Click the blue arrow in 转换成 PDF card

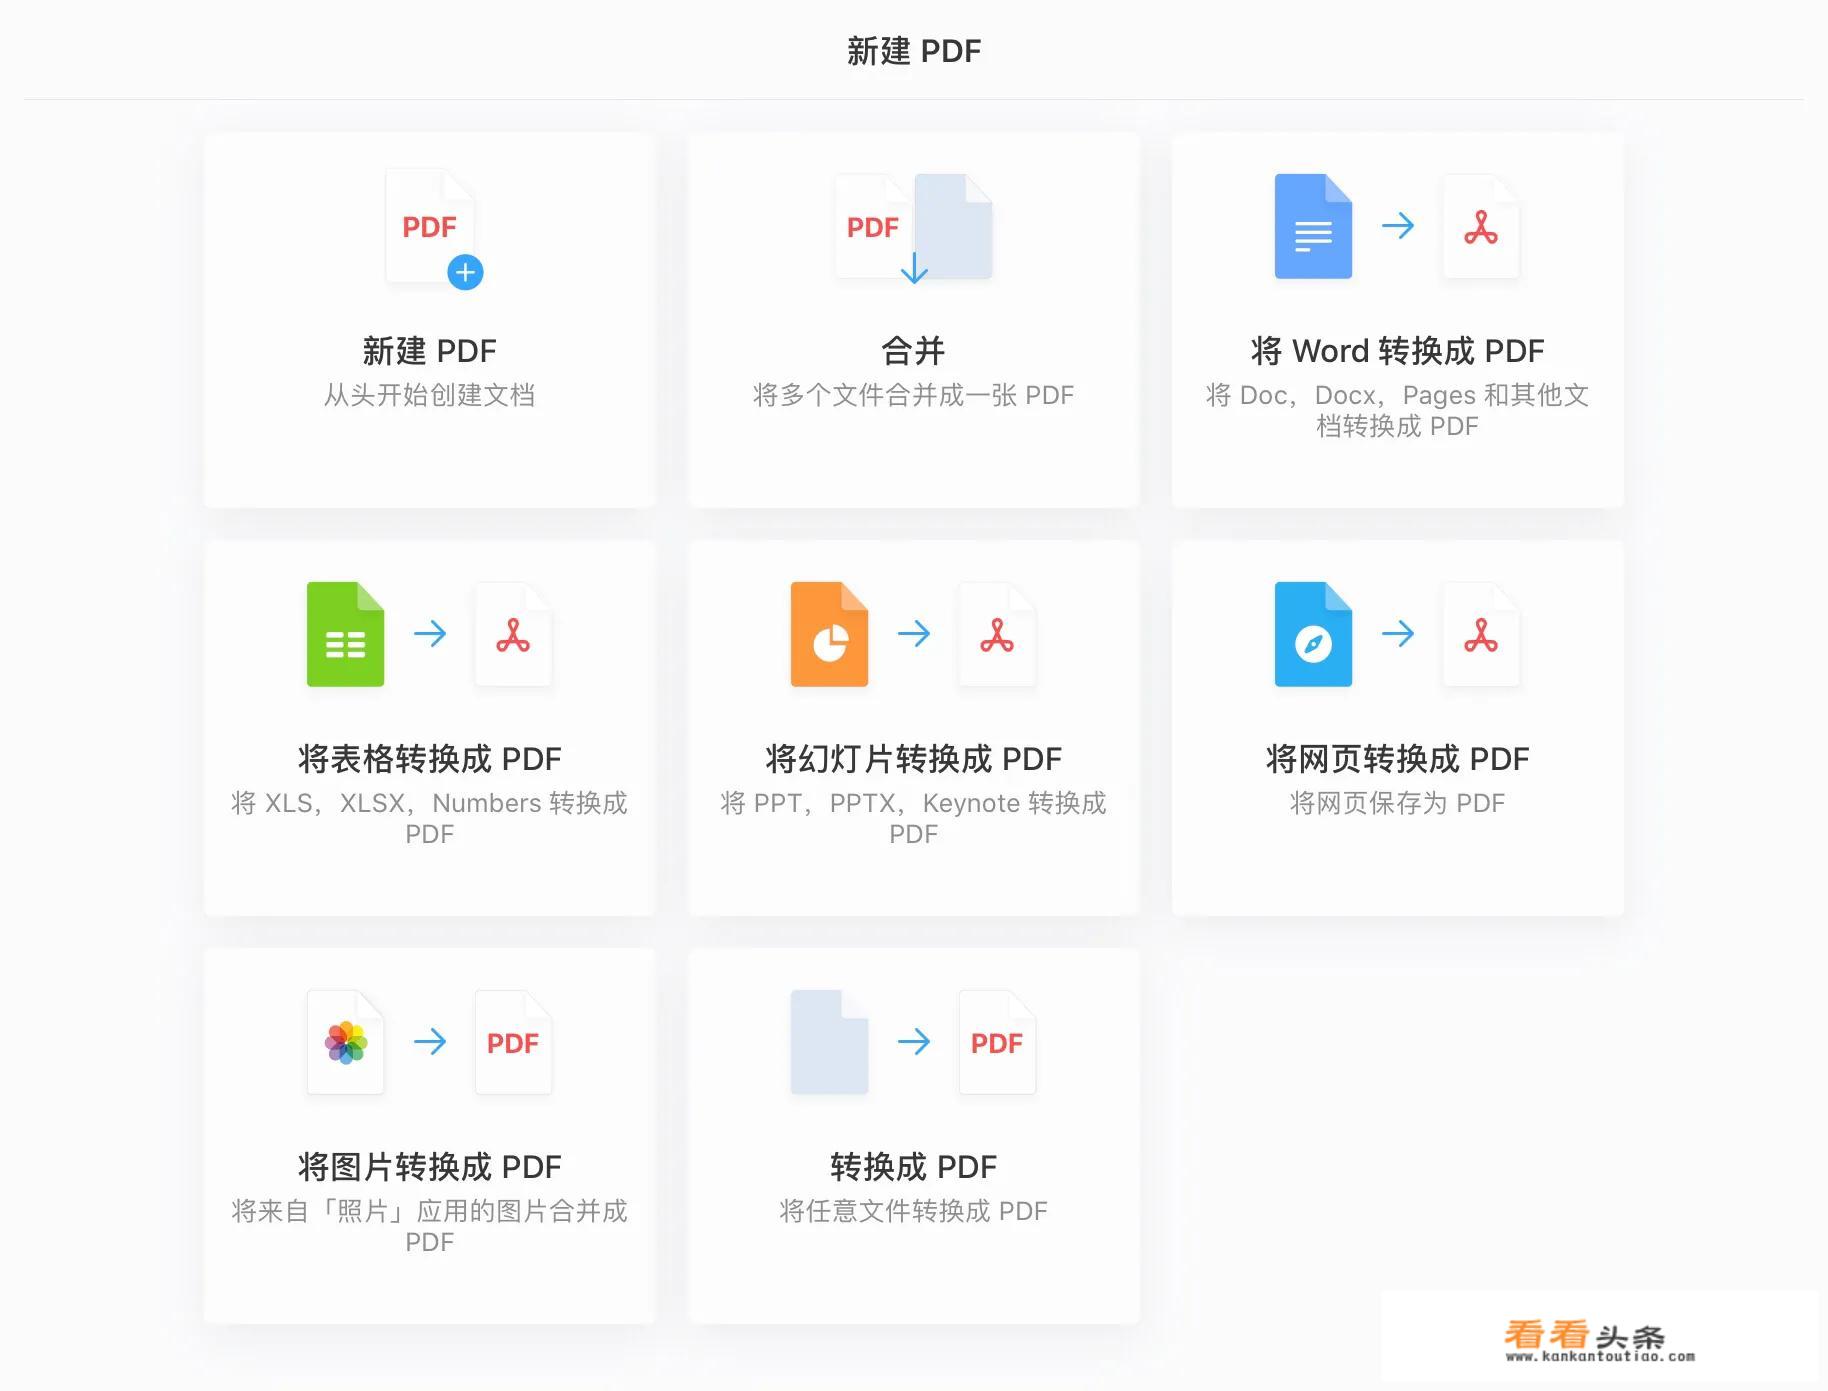point(914,1042)
